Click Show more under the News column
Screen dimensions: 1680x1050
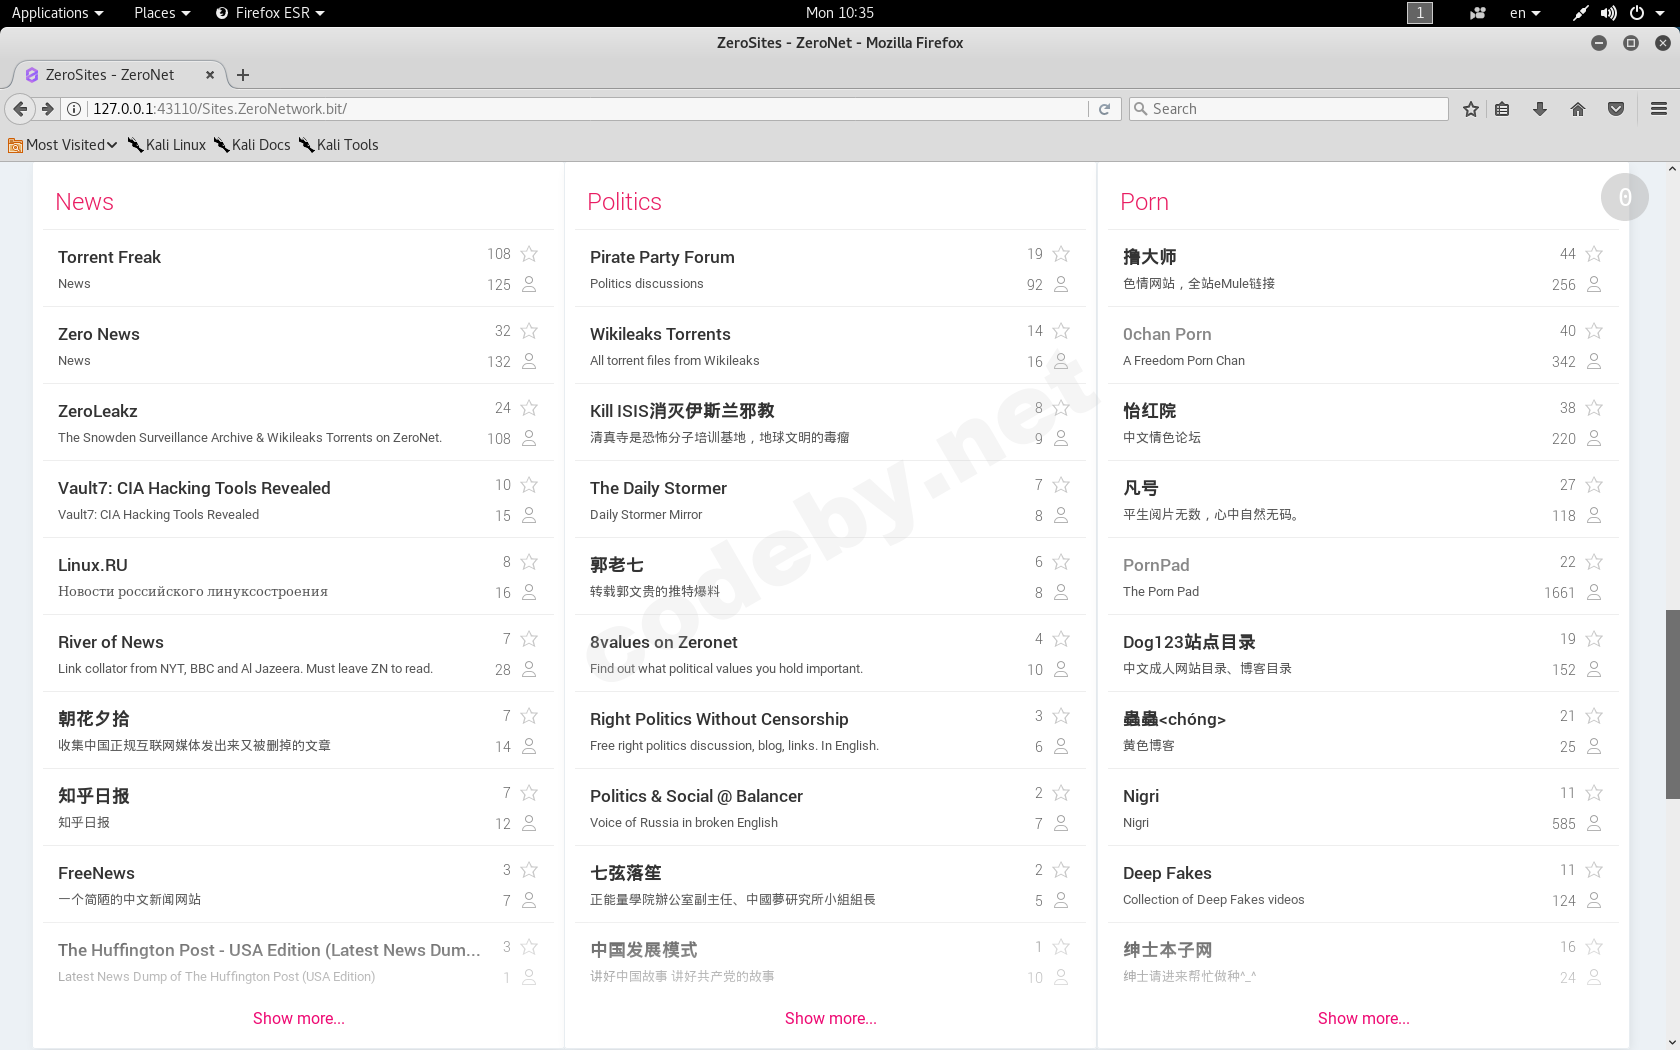coord(298,1018)
